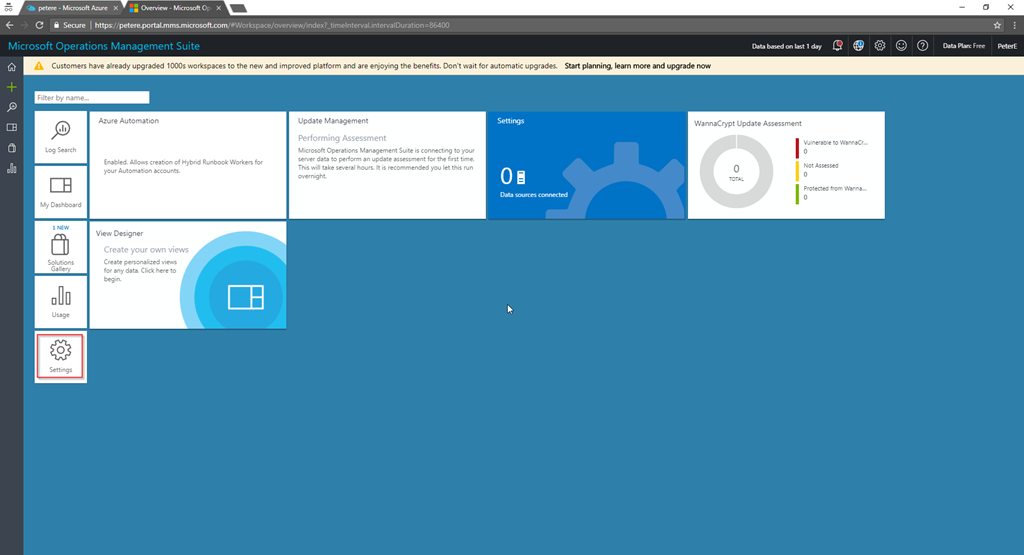Open the View Designer tile
This screenshot has height=555, width=1024.
click(187, 275)
